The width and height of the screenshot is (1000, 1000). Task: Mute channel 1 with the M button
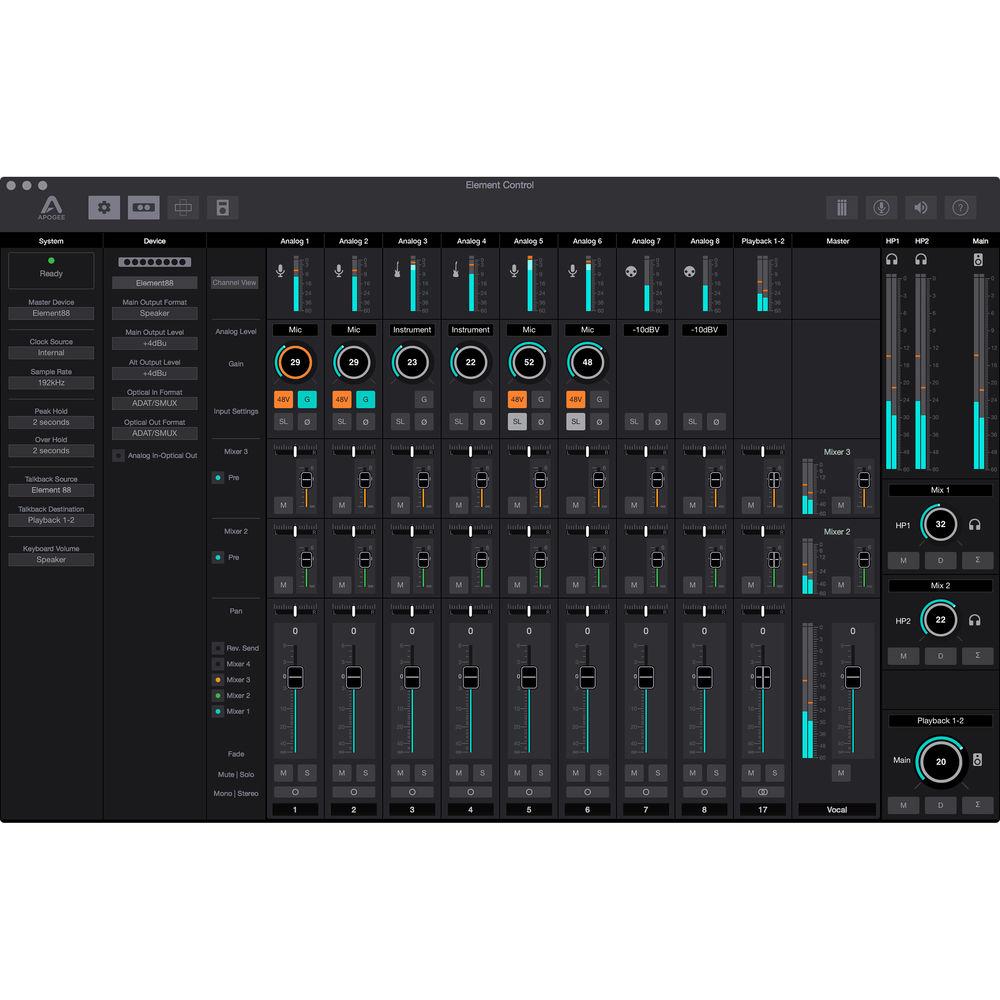(284, 773)
